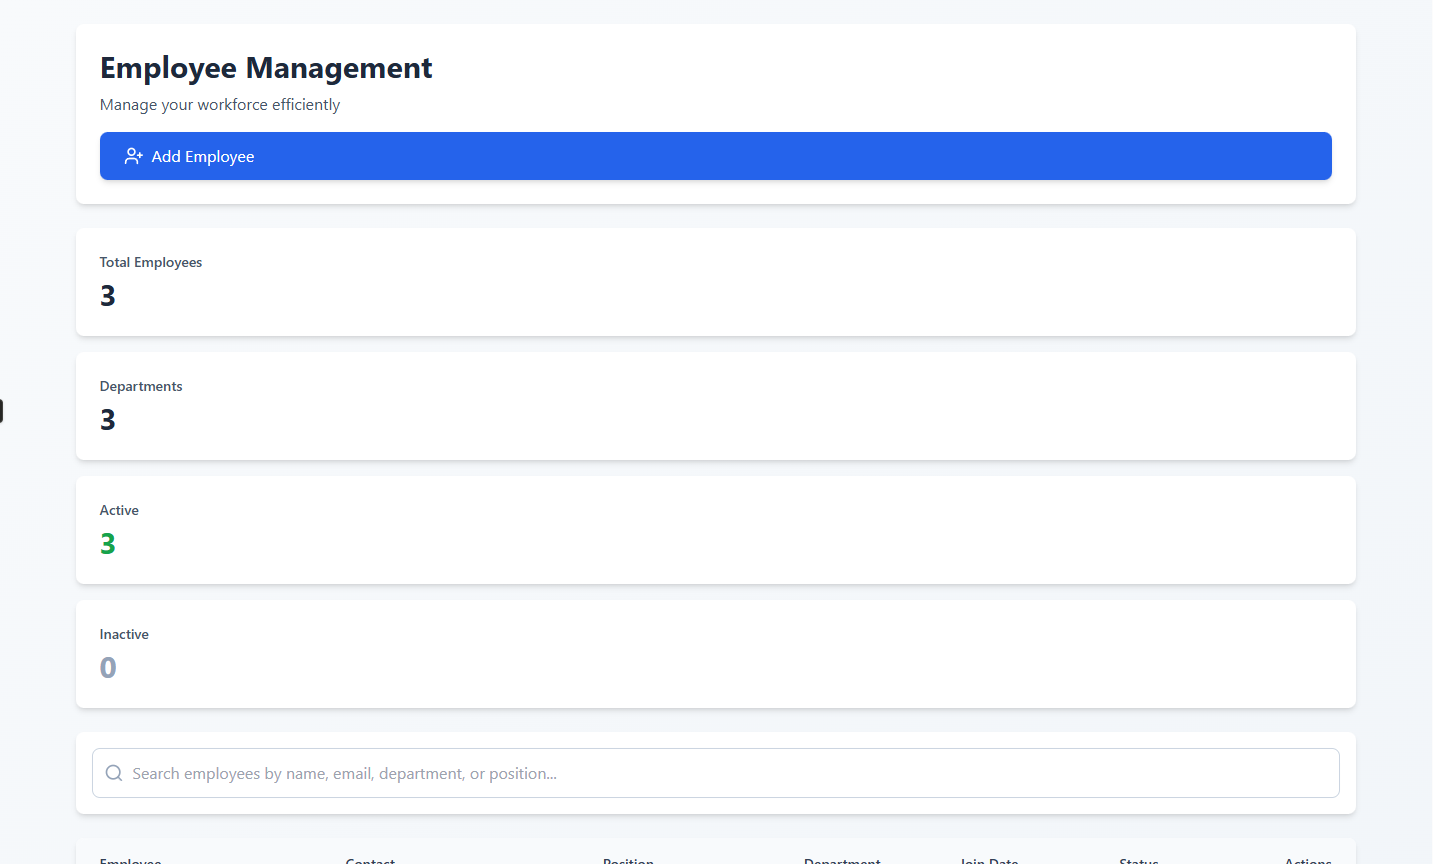Click the magnifying glass in the search bar
The width and height of the screenshot is (1433, 864).
[113, 772]
